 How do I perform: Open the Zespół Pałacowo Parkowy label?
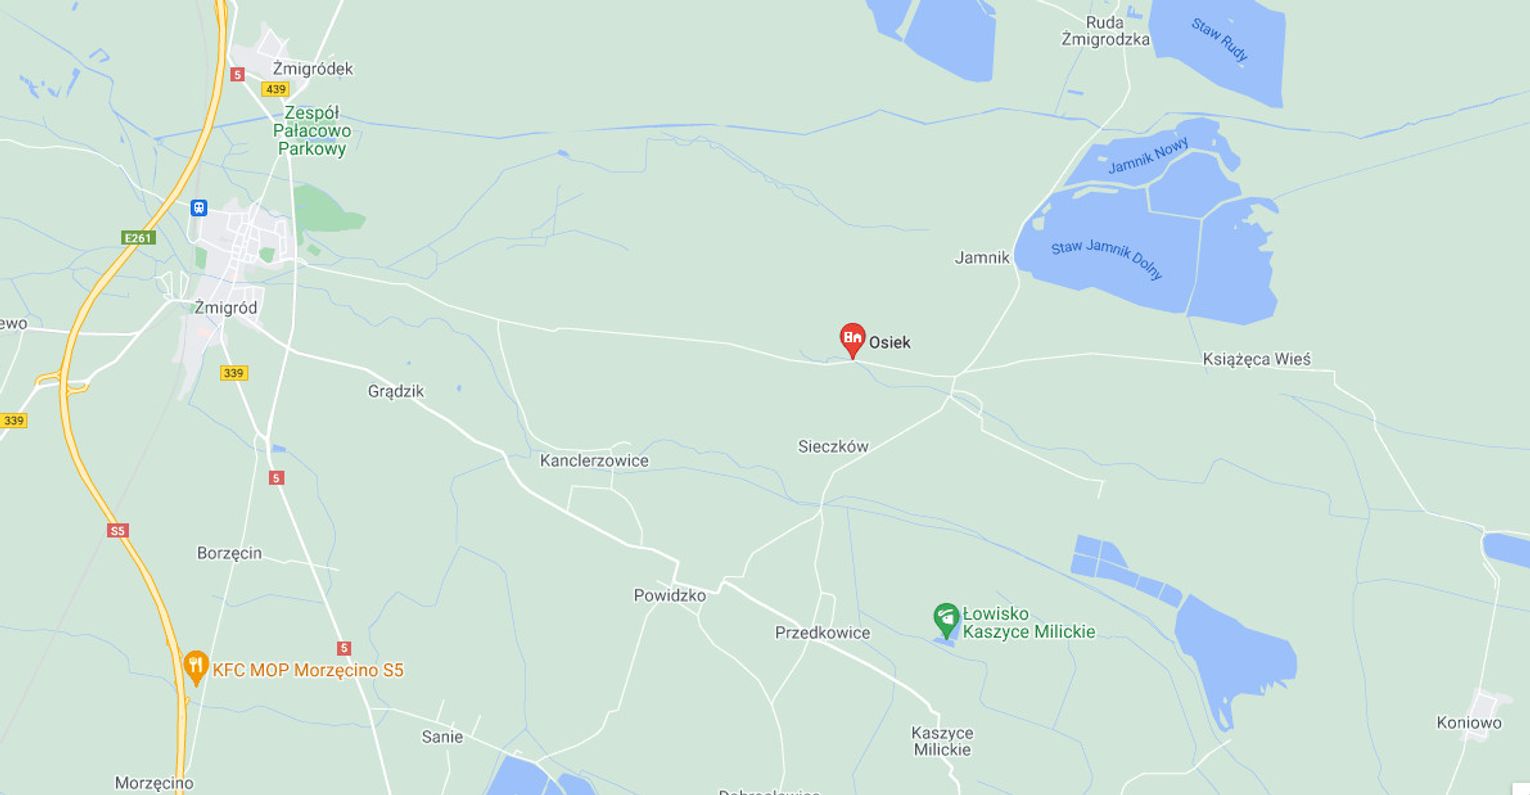point(312,131)
